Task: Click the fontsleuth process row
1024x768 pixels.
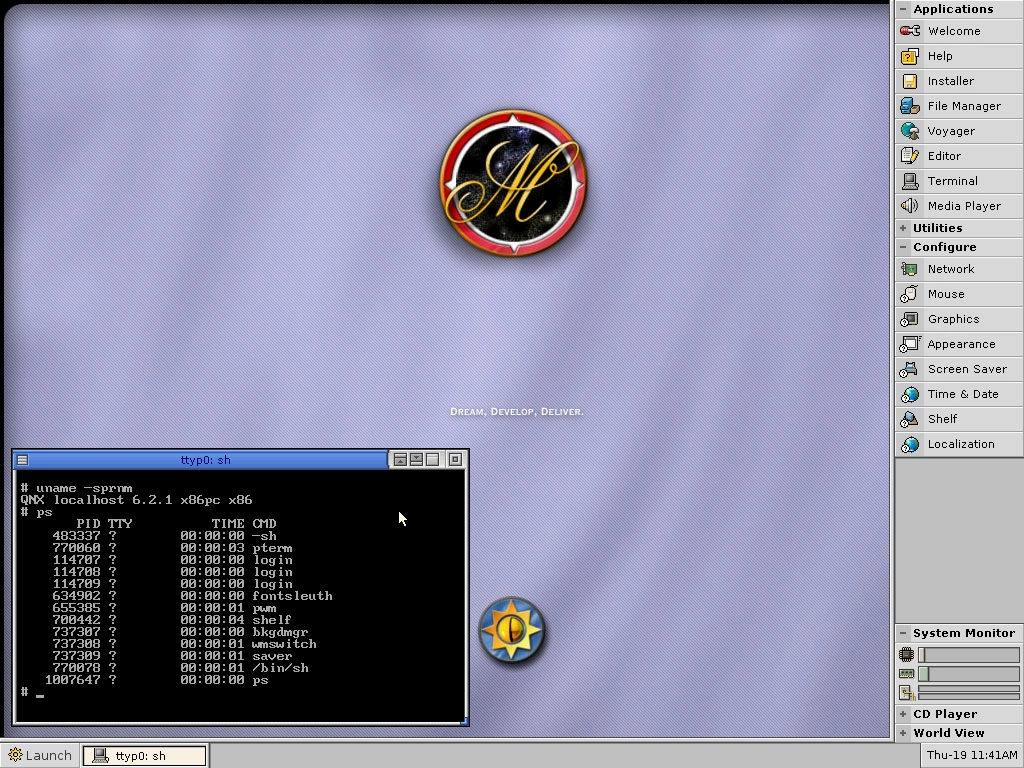Action: [x=192, y=596]
